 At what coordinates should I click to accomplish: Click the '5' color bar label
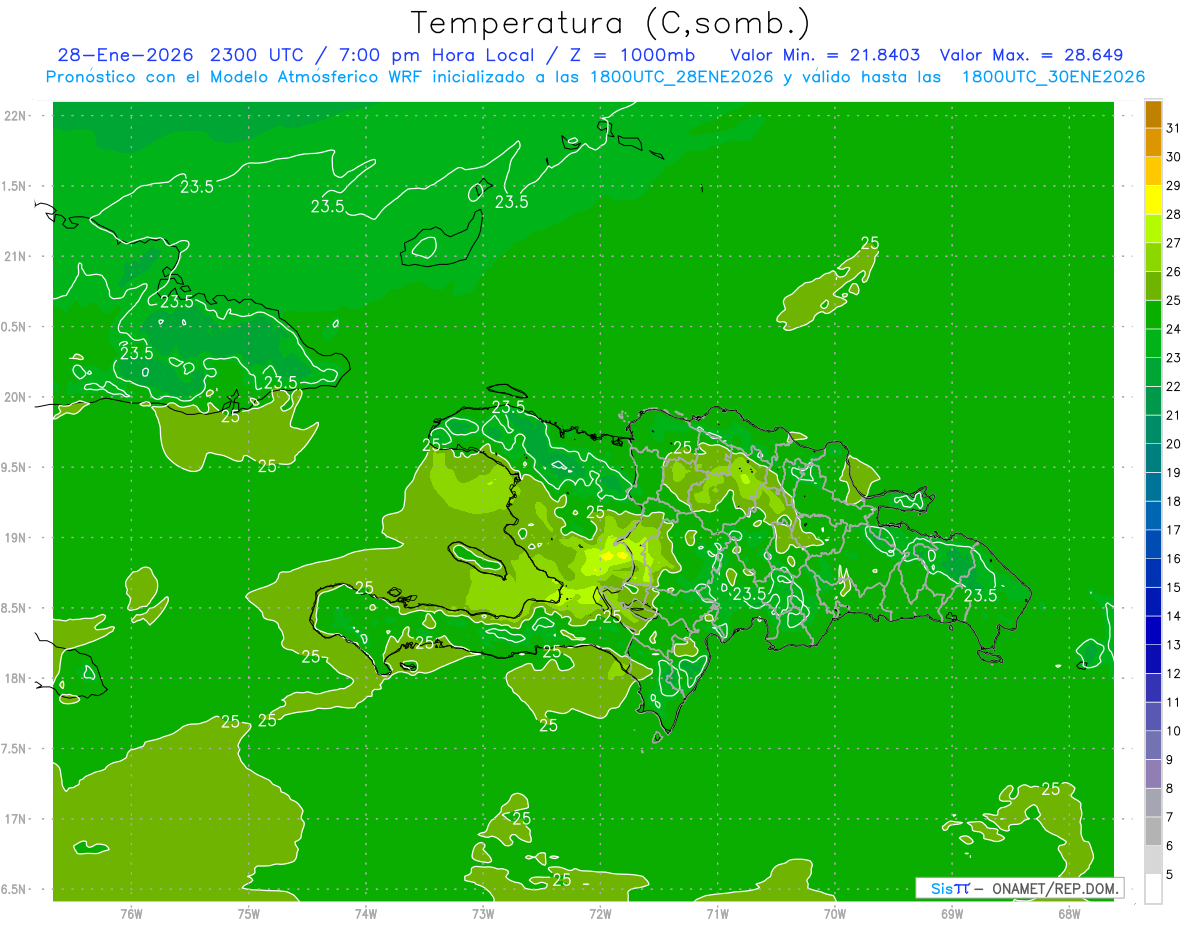(x=1169, y=875)
